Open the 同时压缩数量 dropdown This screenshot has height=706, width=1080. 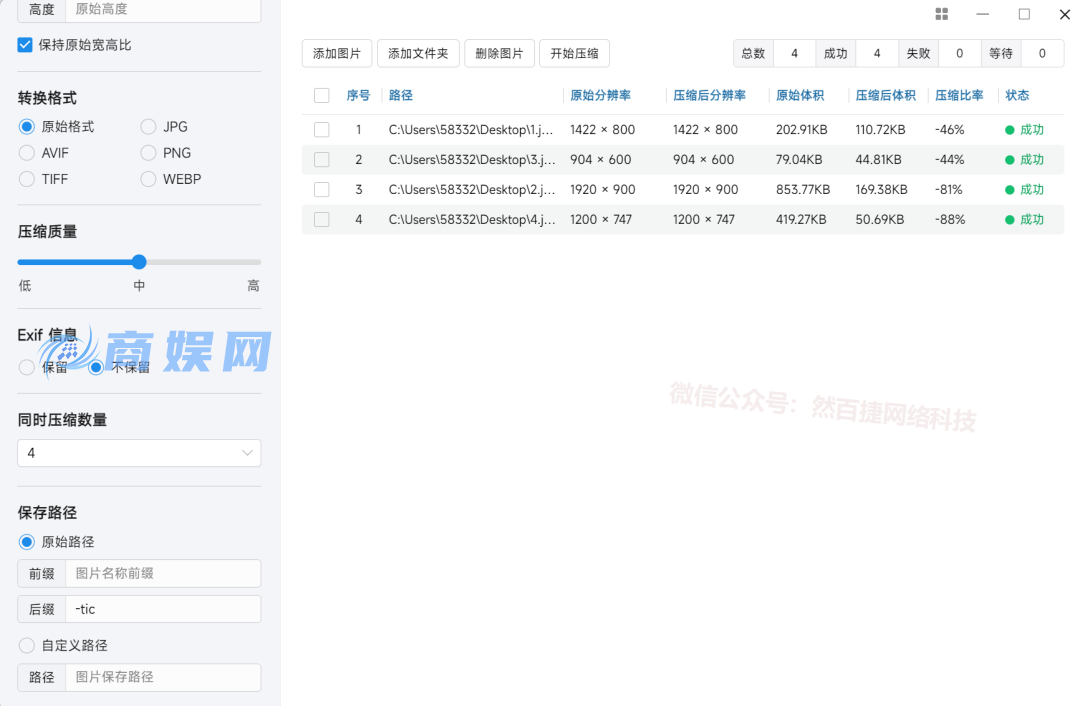click(139, 452)
